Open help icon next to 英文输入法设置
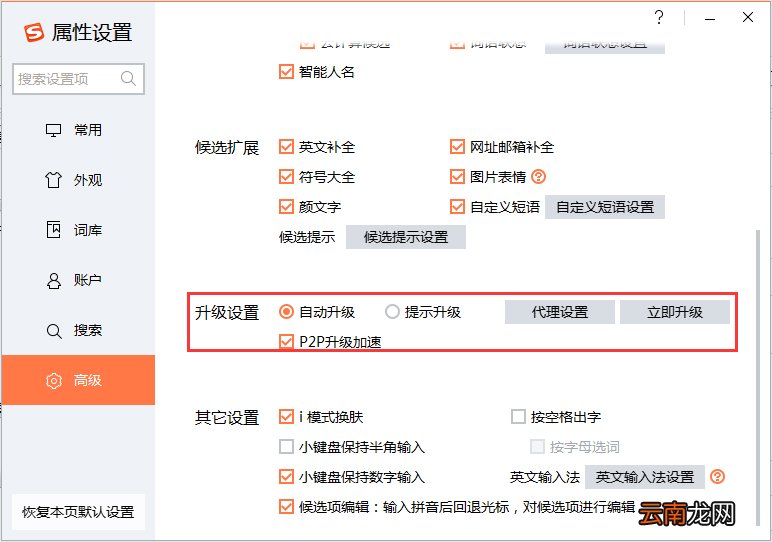This screenshot has height=542, width=772. (x=717, y=477)
